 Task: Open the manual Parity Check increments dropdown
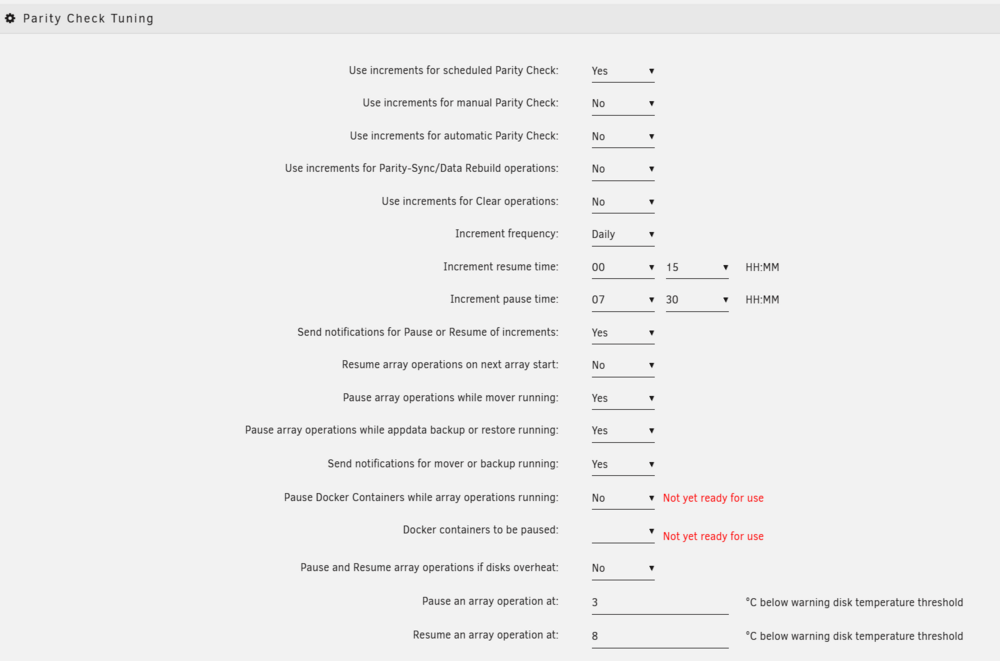point(622,103)
